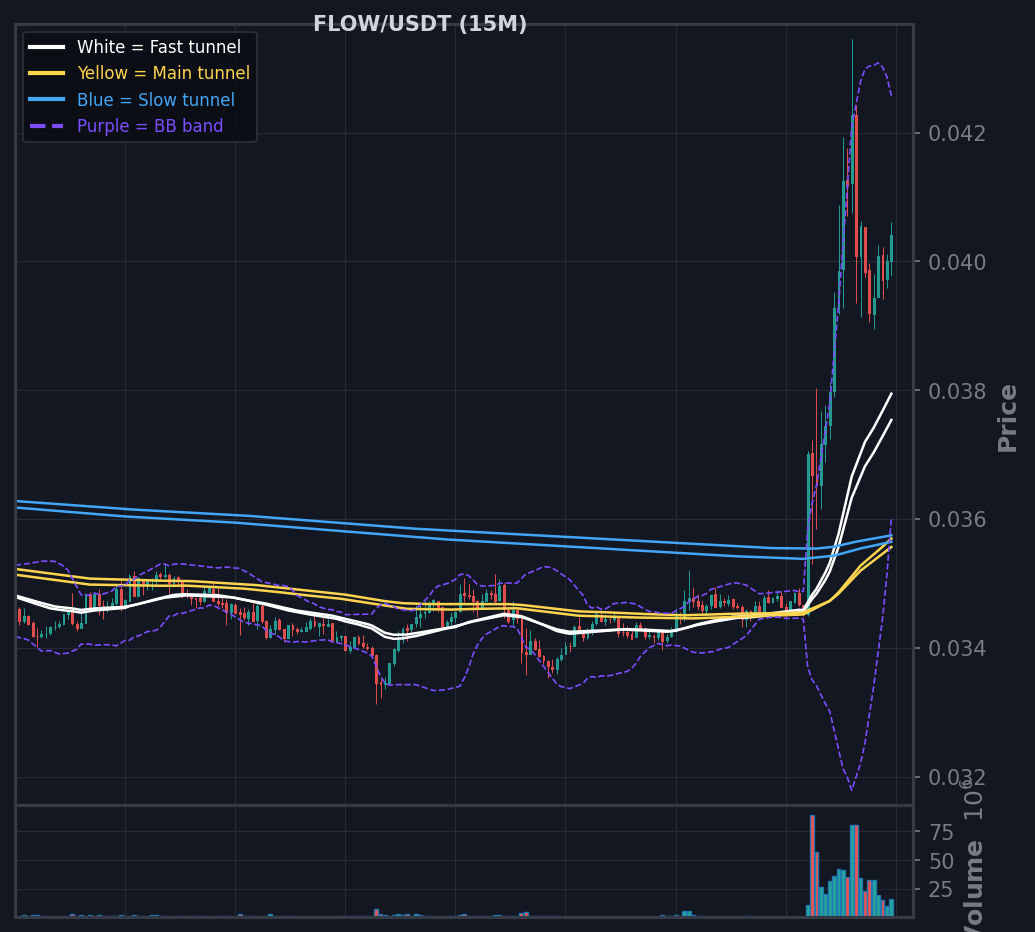This screenshot has width=1035, height=932.
Task: Click the 0.036 price axis label
Action: (956, 519)
